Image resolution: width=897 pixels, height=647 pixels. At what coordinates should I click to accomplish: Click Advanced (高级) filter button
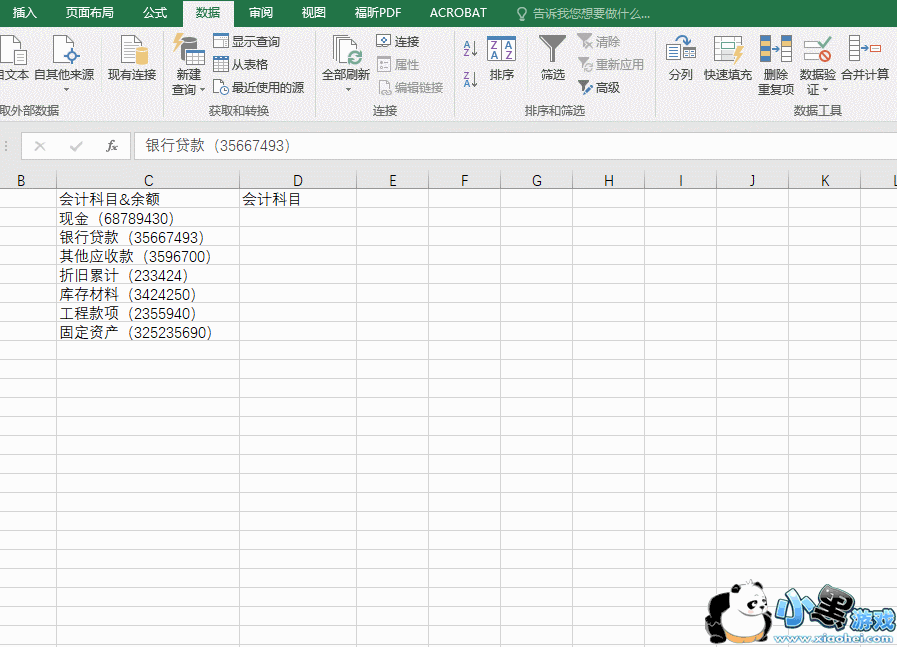pos(599,87)
